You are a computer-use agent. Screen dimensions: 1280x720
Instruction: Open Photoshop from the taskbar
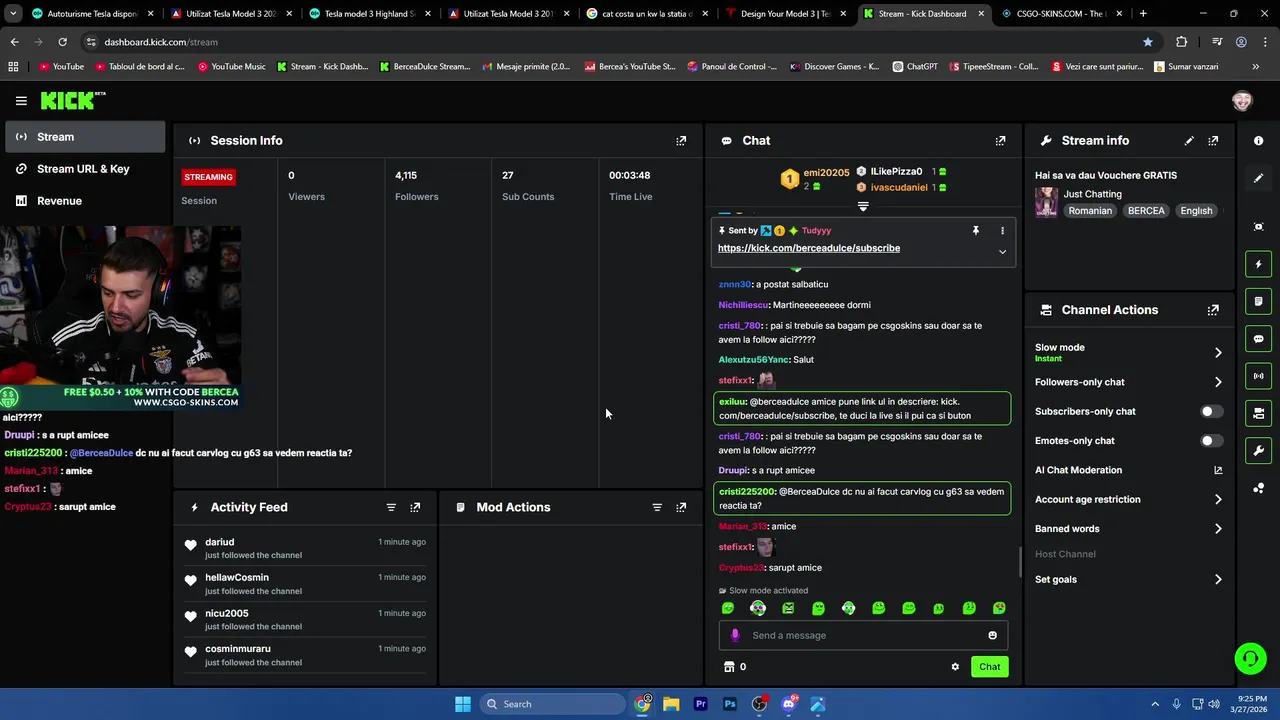(x=730, y=704)
